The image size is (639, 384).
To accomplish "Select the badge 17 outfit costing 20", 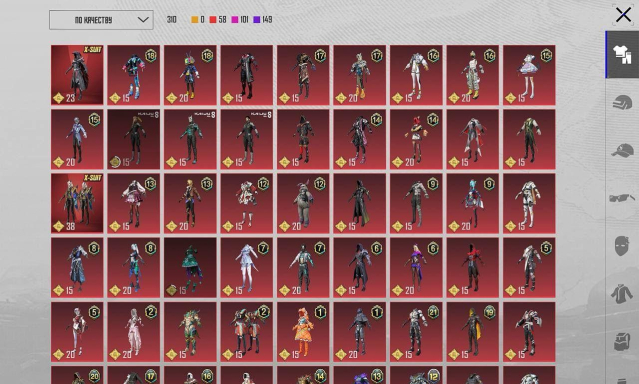I will 359,75.
